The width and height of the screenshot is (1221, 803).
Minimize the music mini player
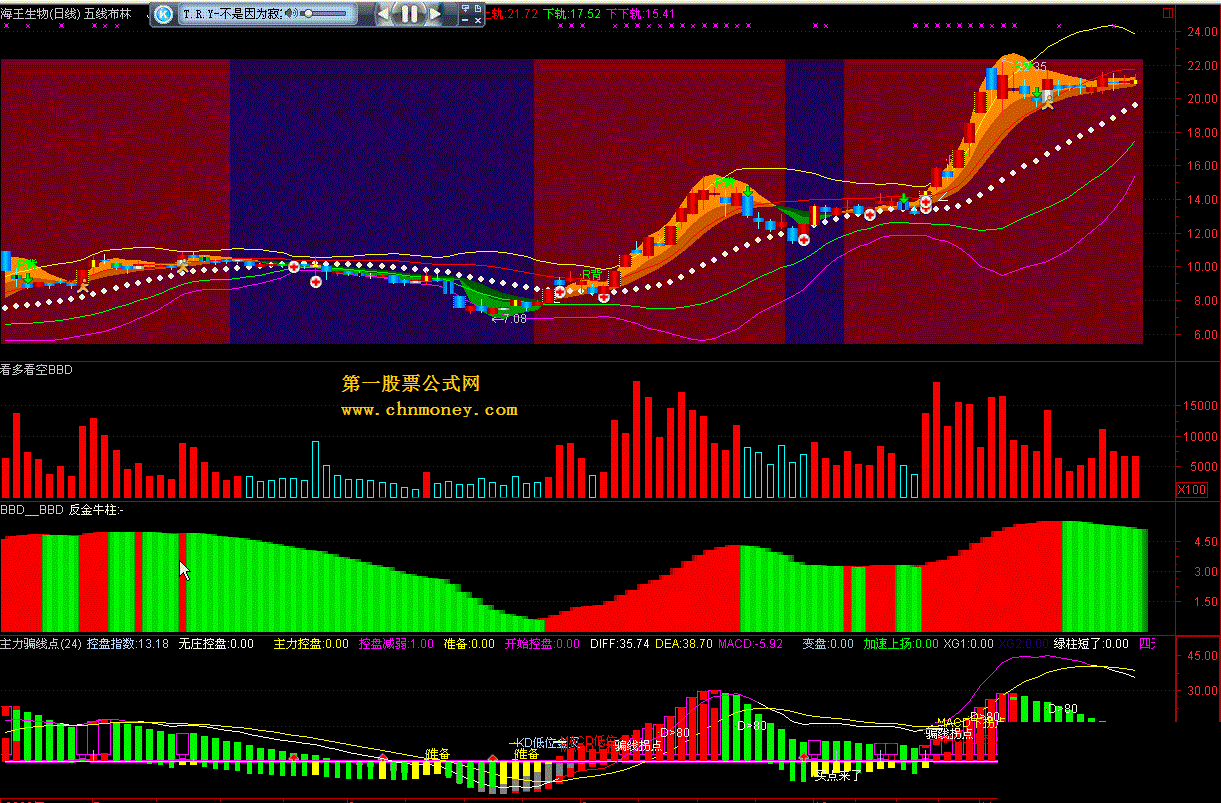tap(465, 20)
